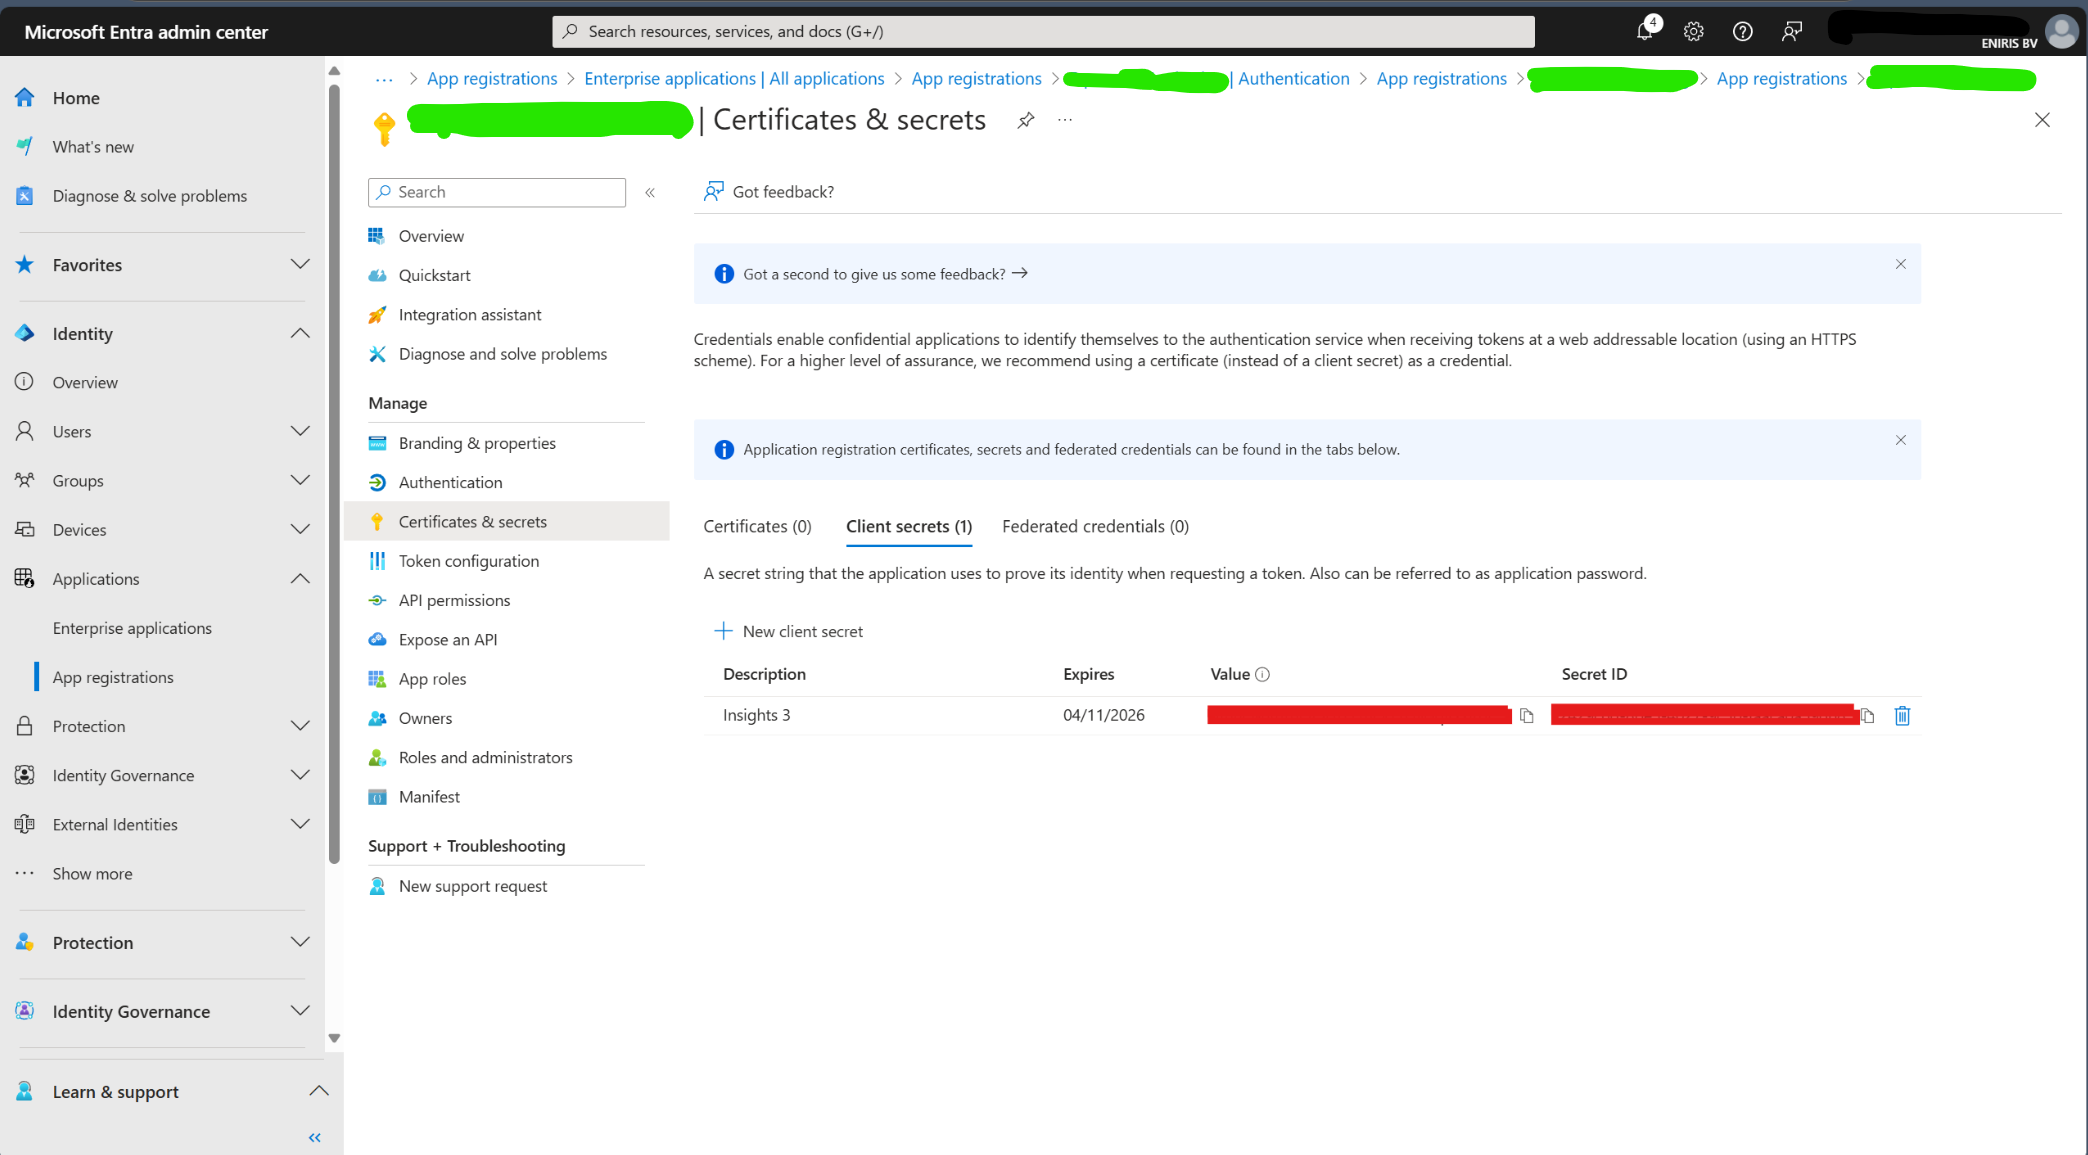Switch to Federated credentials (0) tab

click(x=1095, y=527)
